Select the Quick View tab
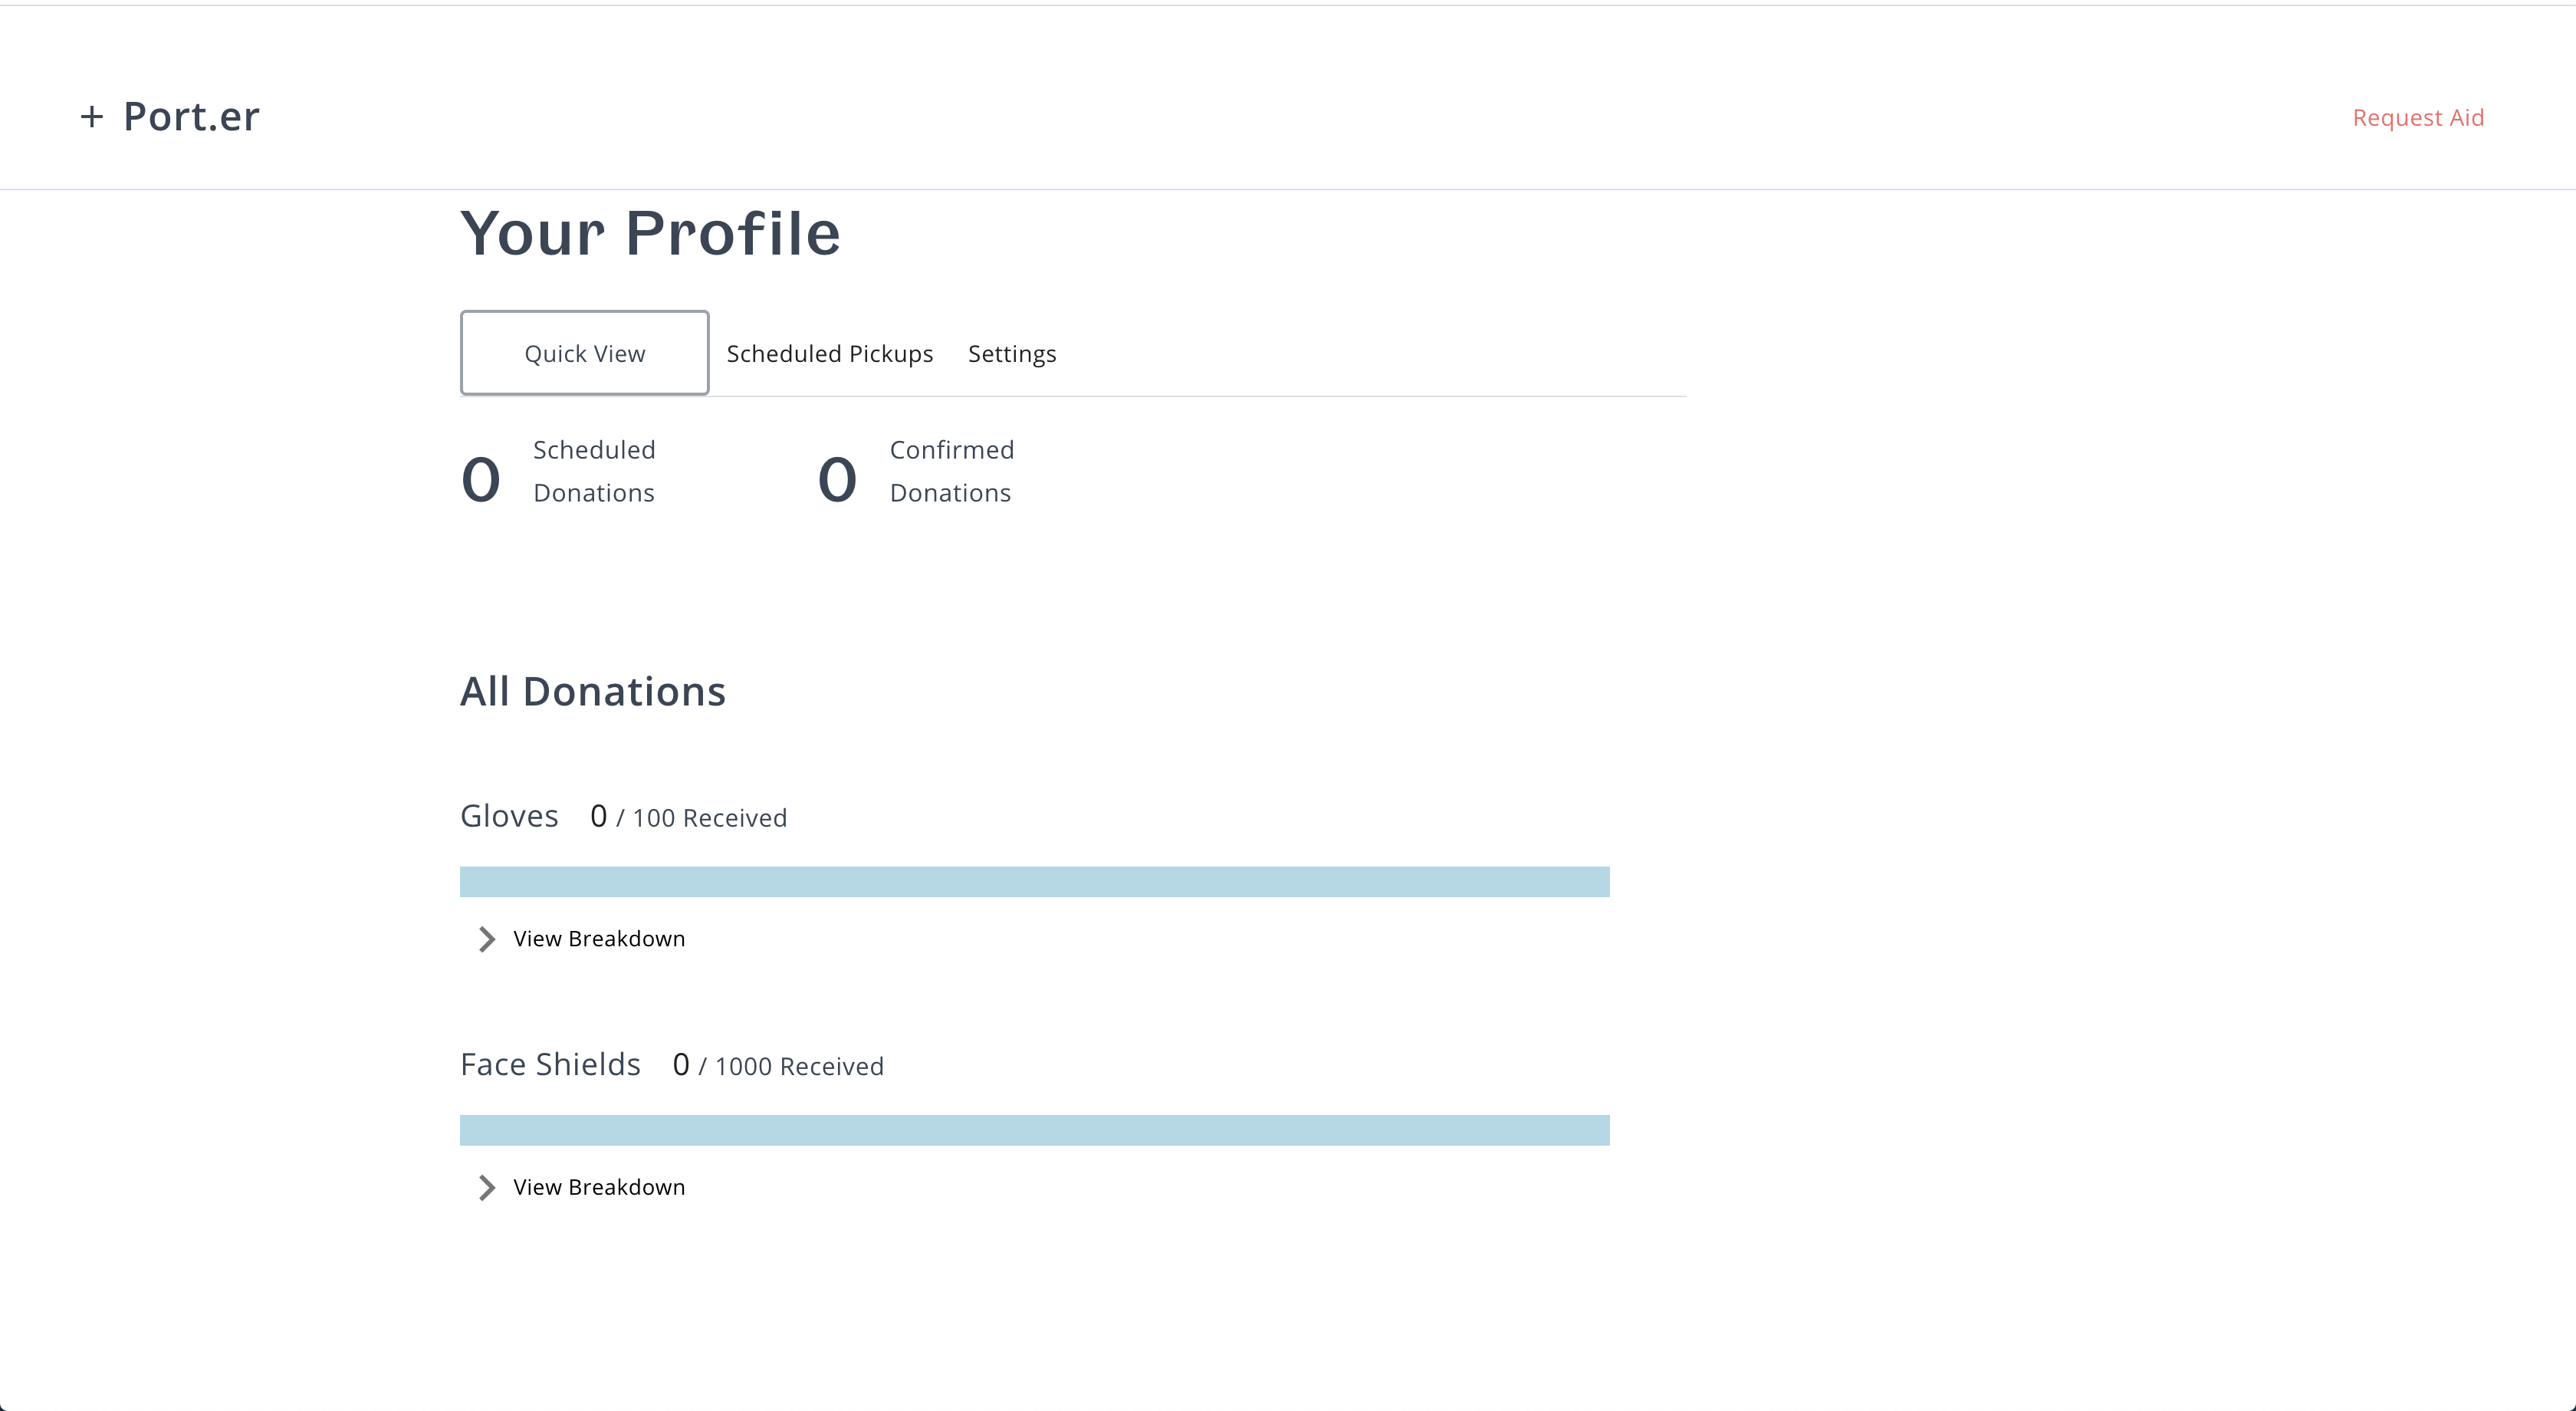Viewport: 2576px width, 1411px height. pos(584,353)
